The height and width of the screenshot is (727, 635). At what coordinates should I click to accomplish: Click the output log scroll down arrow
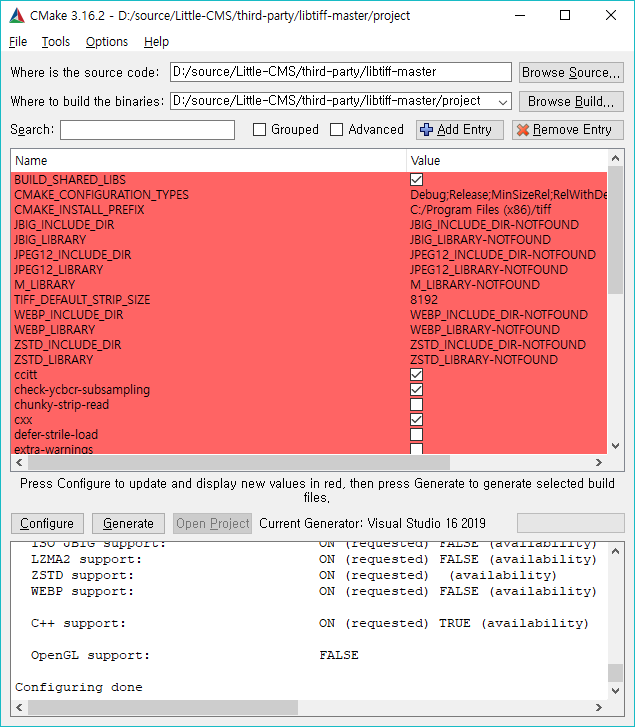616,690
